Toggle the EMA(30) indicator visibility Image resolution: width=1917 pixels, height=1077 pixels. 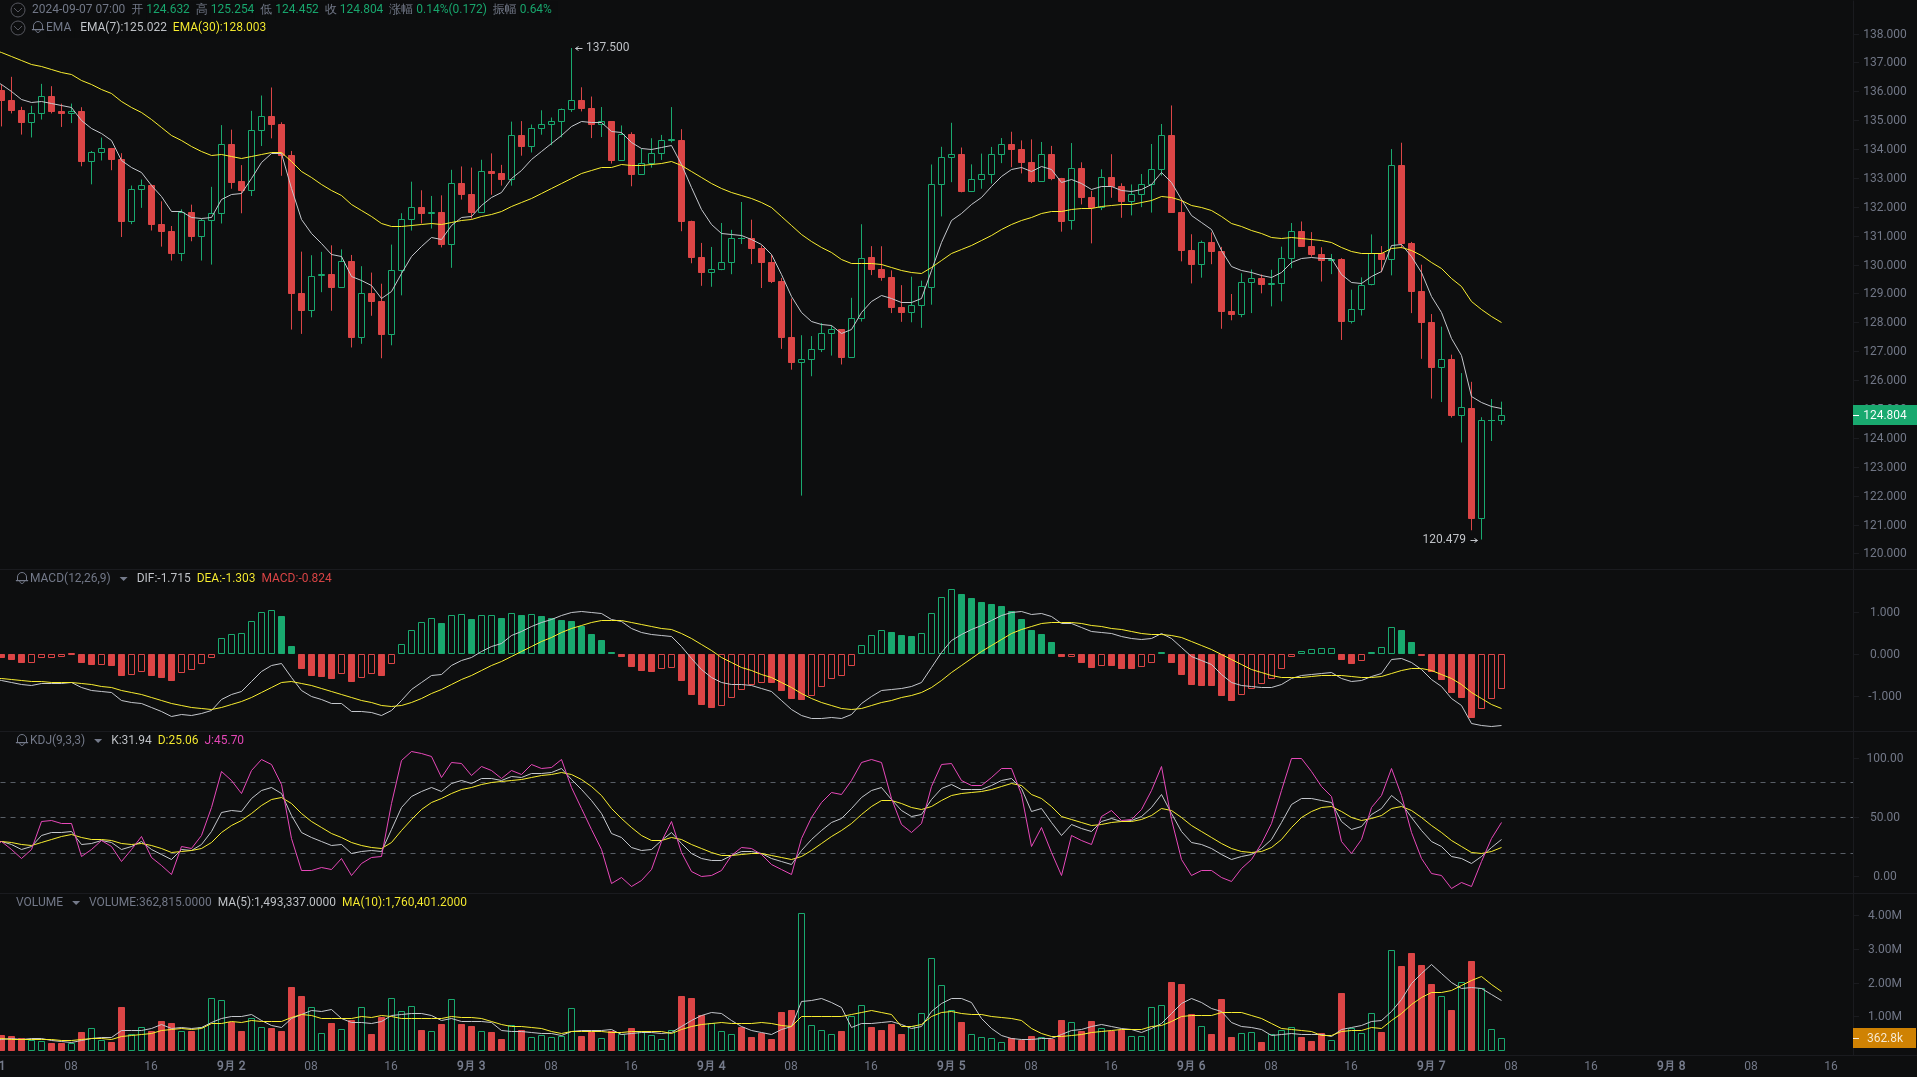click(219, 27)
